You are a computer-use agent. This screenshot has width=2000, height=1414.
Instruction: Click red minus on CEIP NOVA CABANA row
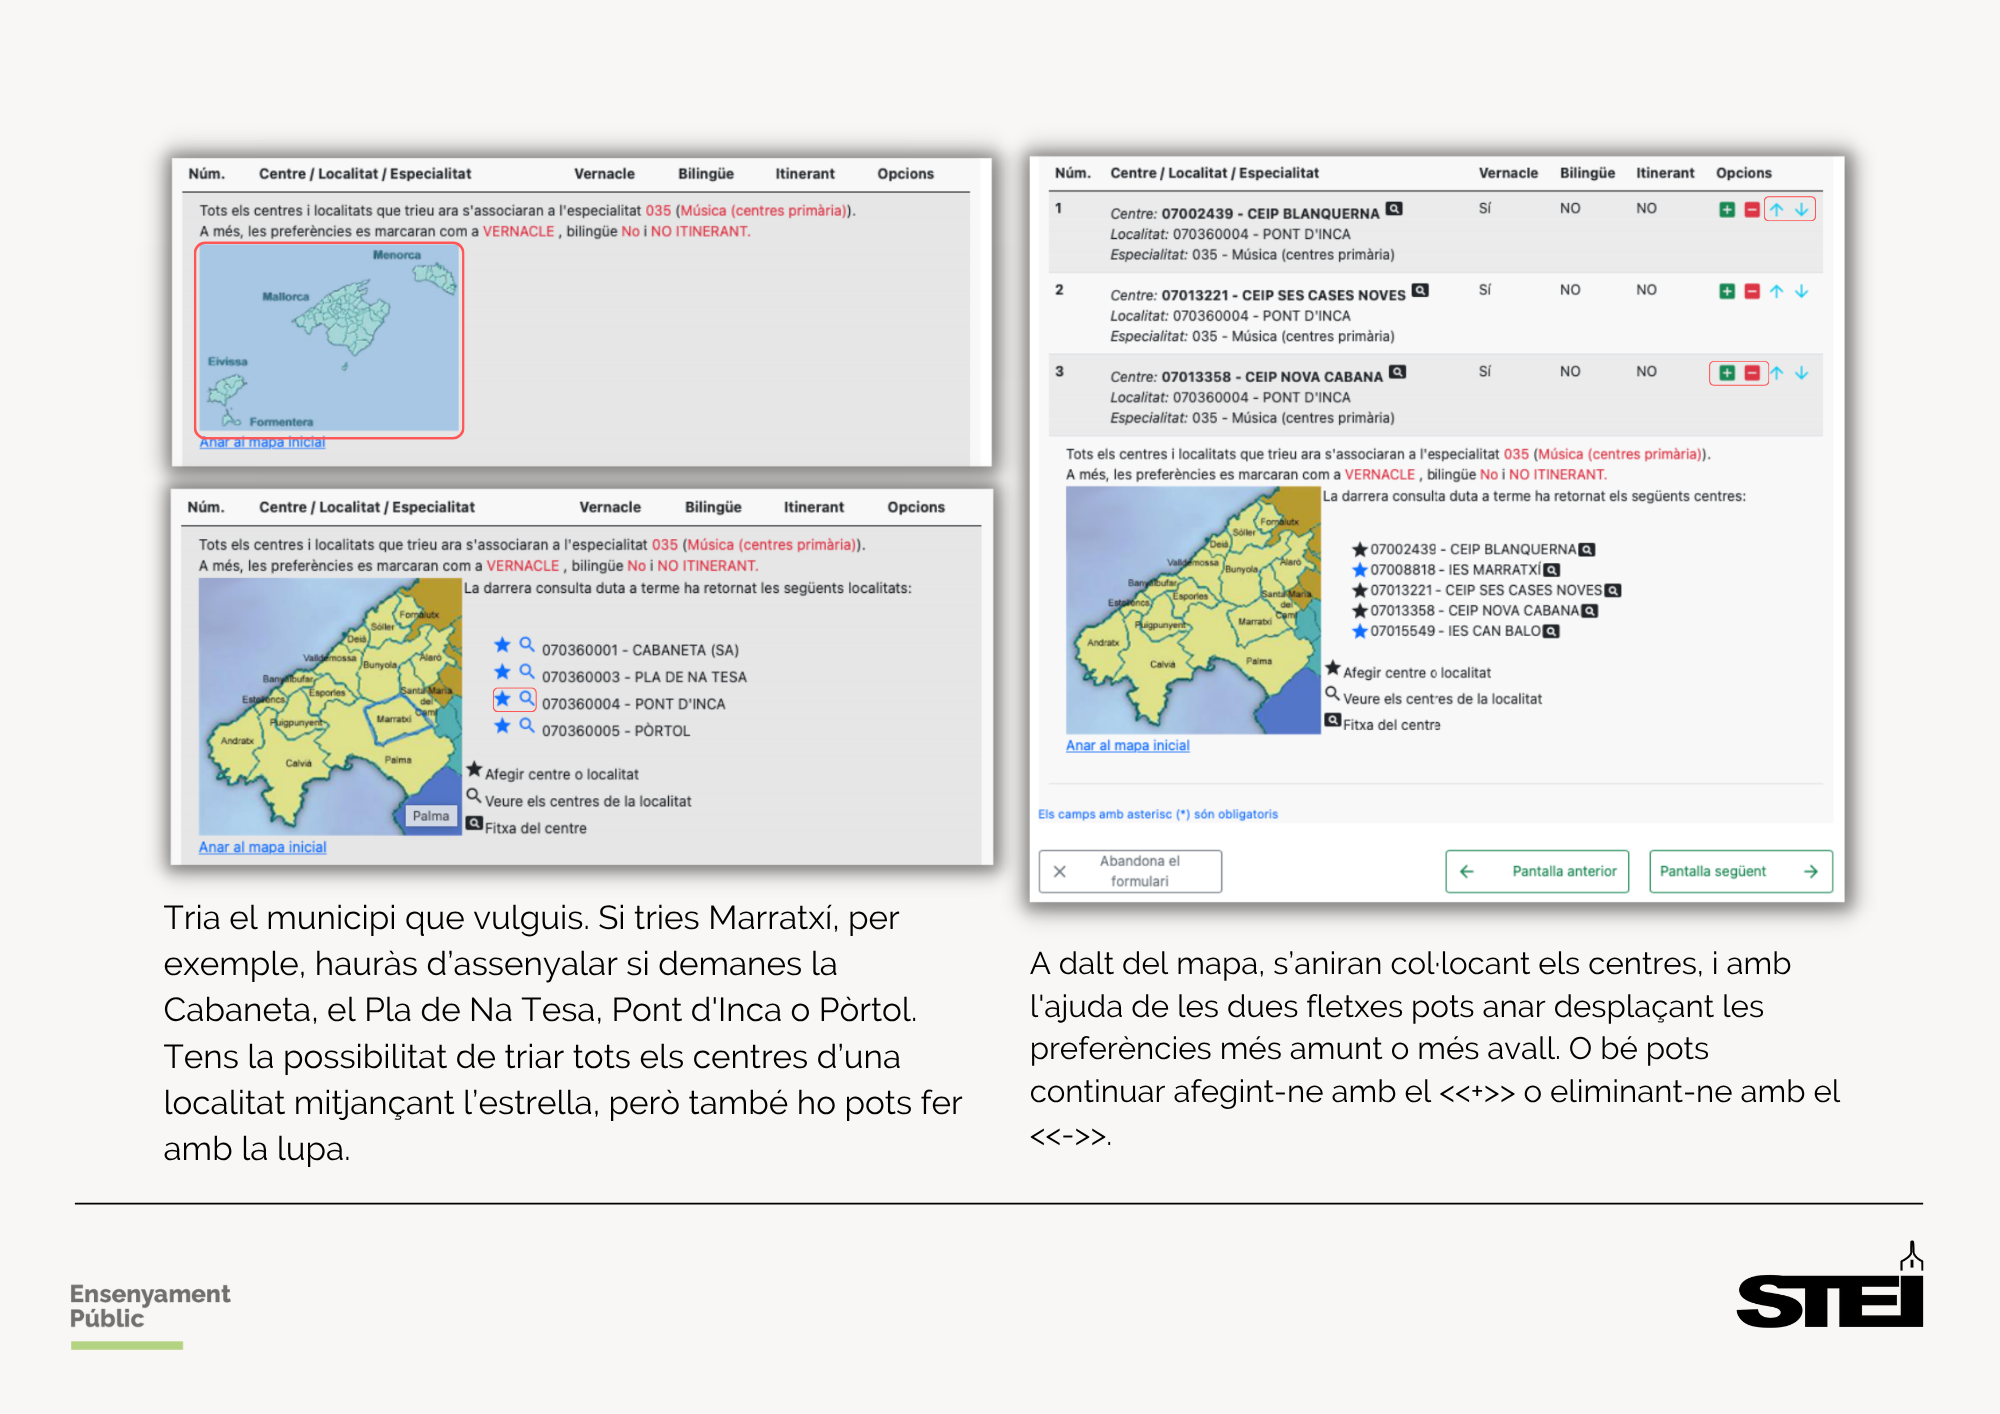[1751, 373]
